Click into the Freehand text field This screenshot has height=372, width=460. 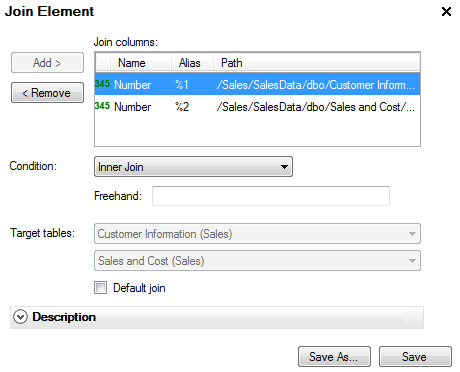(271, 196)
